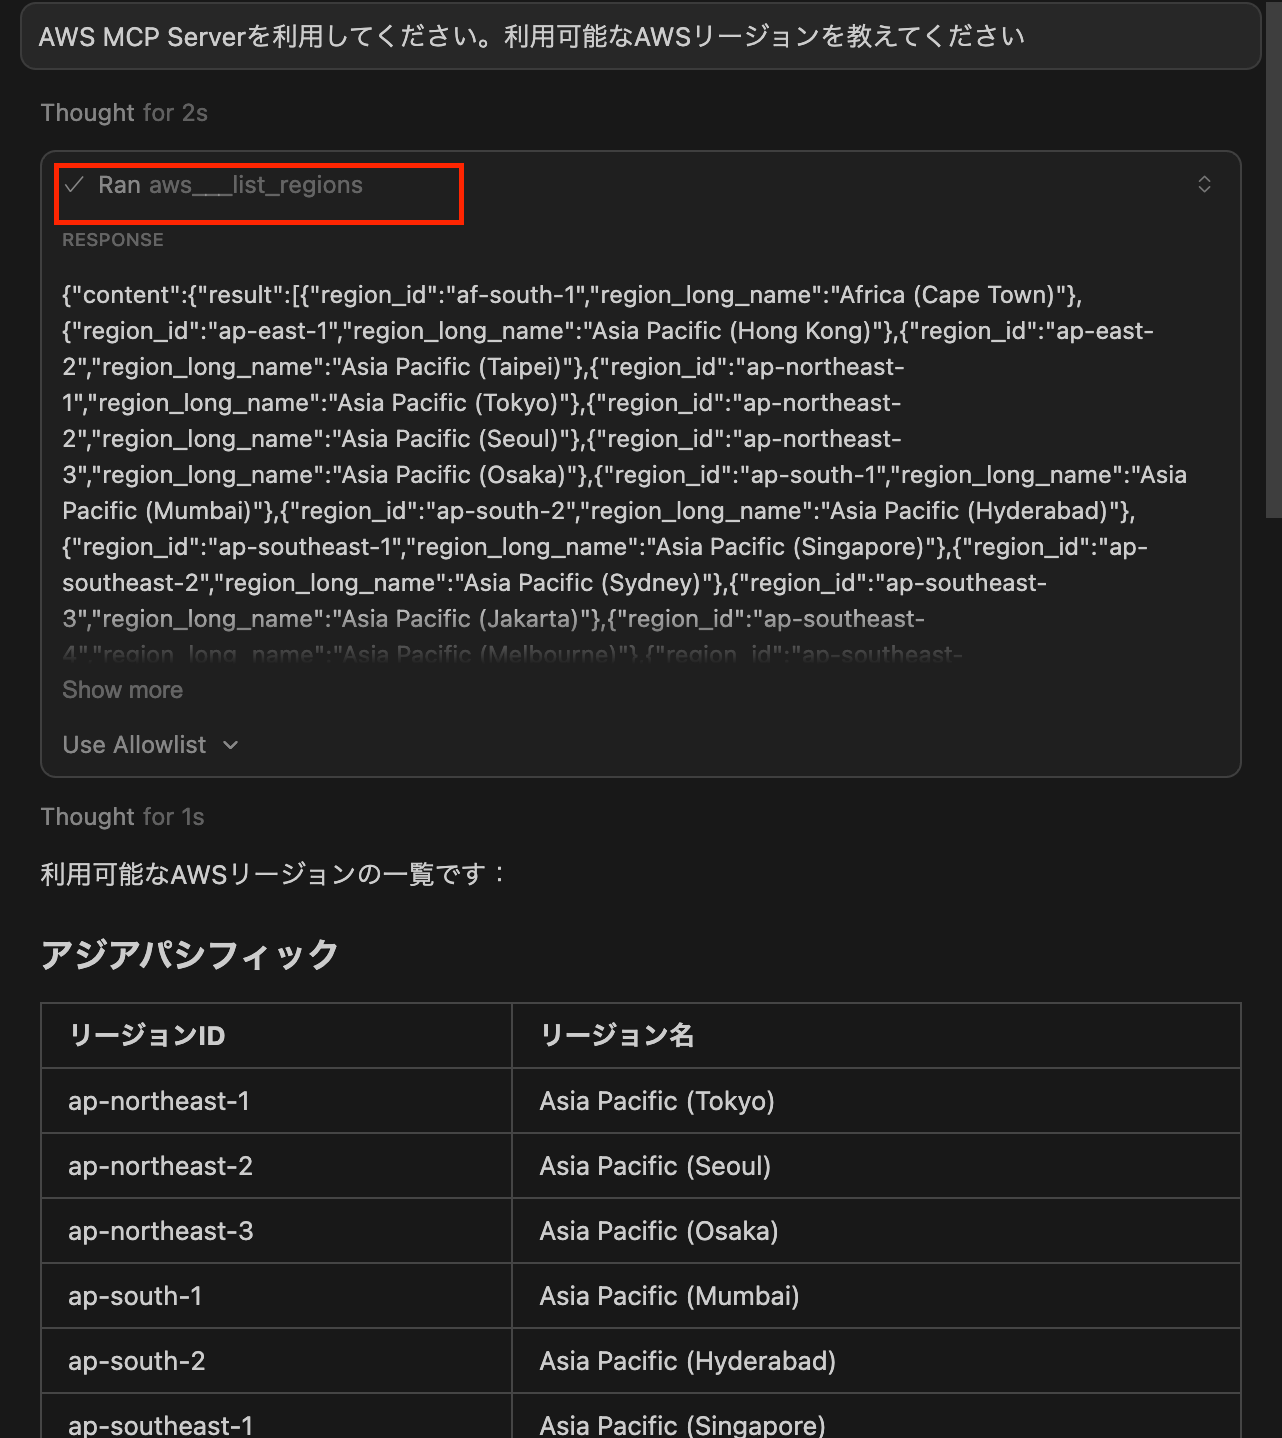This screenshot has width=1282, height=1438.
Task: Expand the 'Thought for 1s' section
Action: pos(121,816)
